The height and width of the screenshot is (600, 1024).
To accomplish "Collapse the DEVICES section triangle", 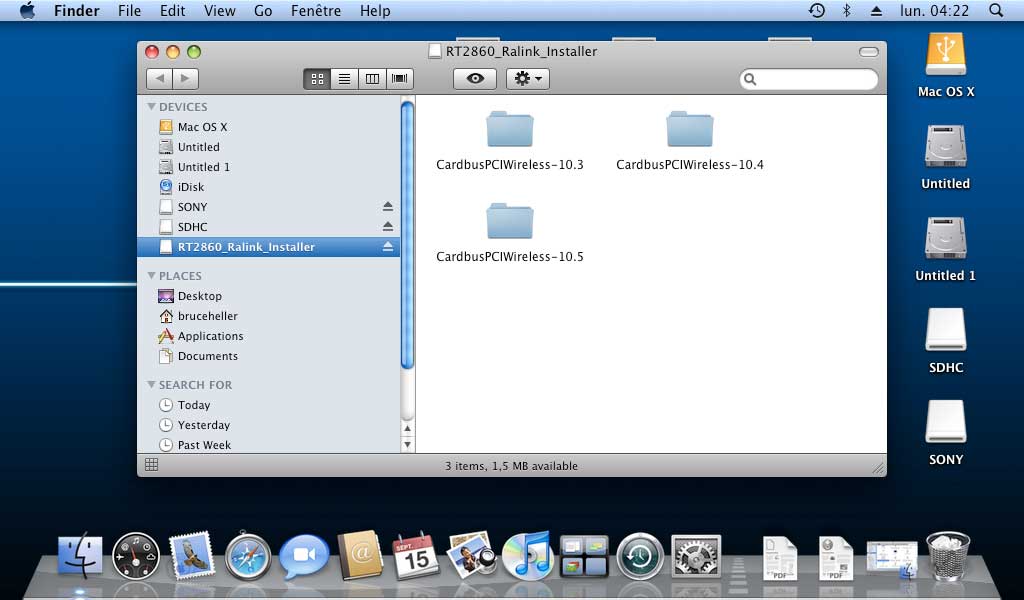I will point(152,106).
